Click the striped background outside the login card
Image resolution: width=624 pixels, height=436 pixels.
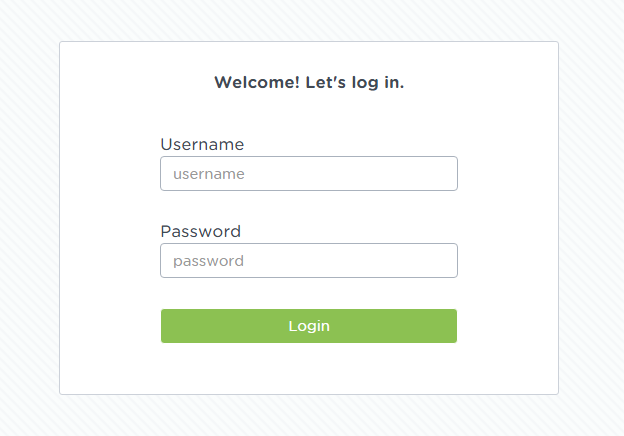click(x=30, y=219)
